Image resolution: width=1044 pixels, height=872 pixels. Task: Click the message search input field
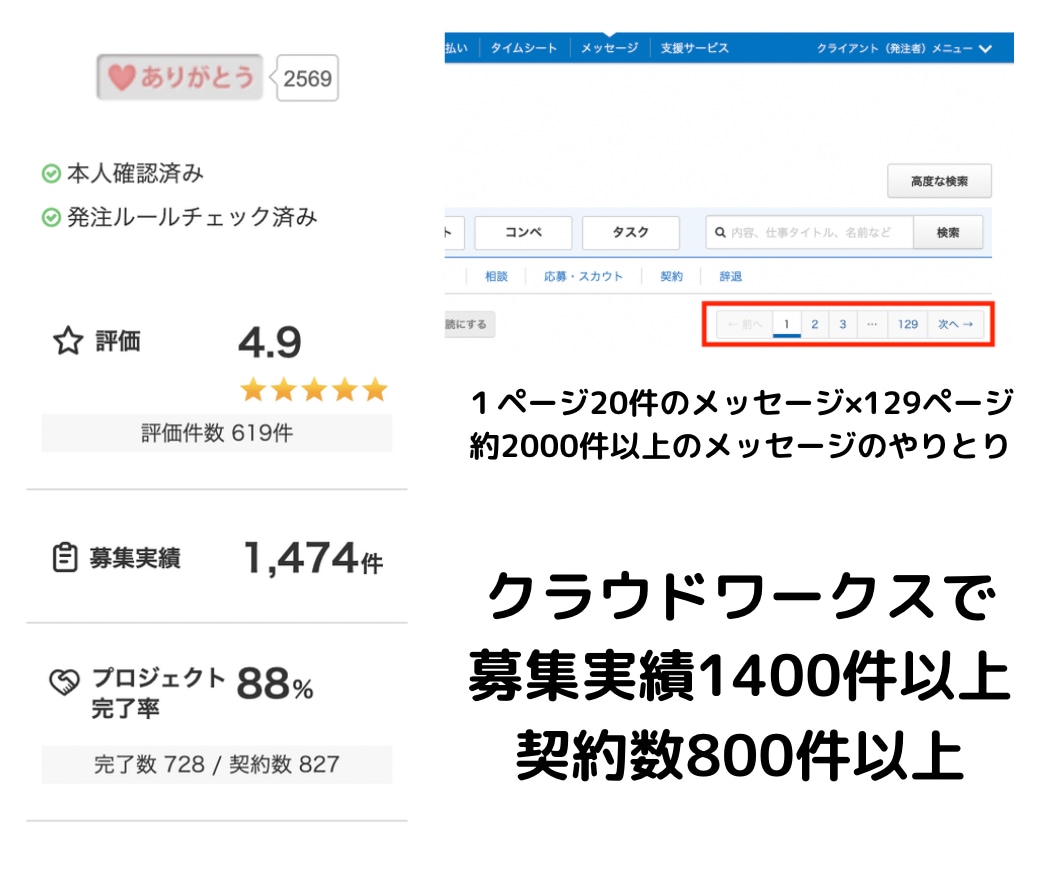pos(809,232)
